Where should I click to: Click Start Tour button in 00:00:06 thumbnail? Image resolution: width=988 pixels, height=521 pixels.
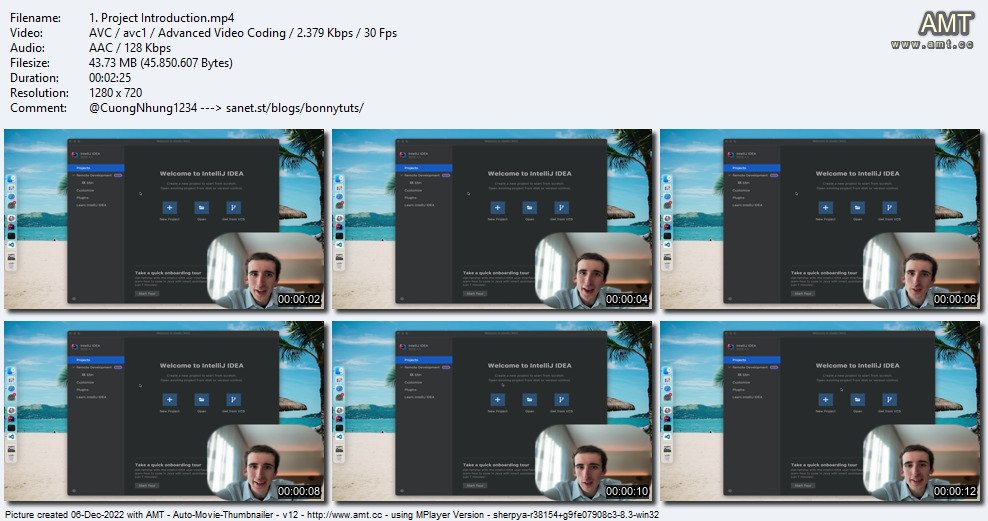pos(803,294)
